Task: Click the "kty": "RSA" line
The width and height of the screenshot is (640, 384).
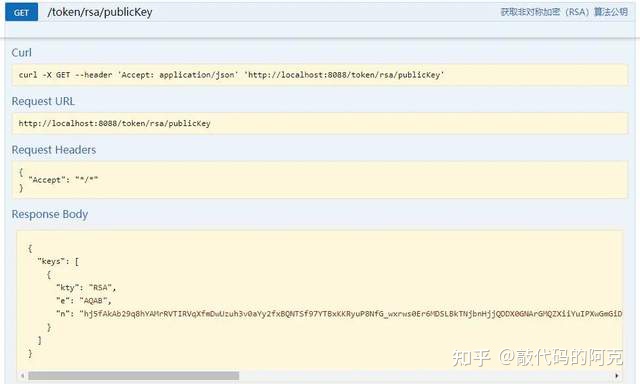Action: (x=86, y=288)
